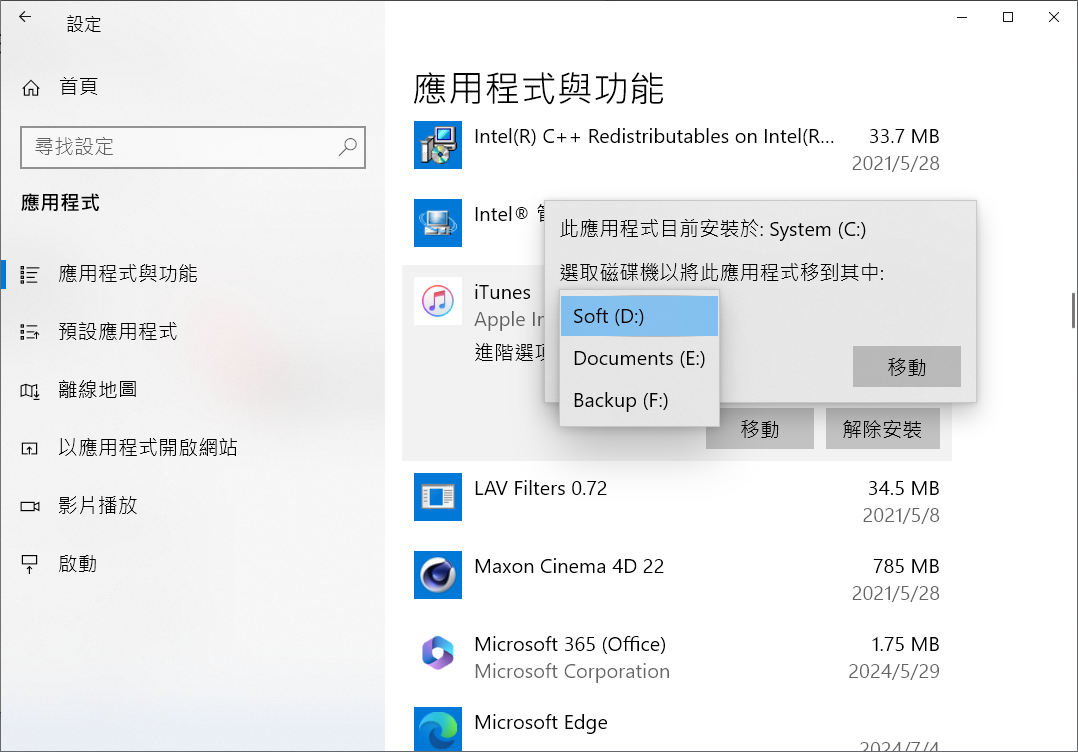Click the 影片播放 video icon
The image size is (1078, 752).
coord(30,507)
